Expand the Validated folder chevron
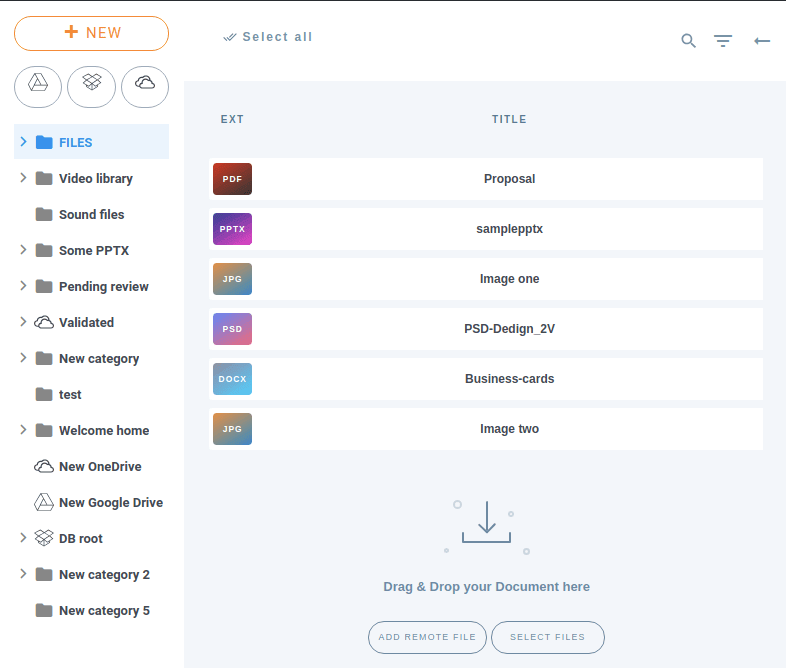786x668 pixels. point(23,322)
